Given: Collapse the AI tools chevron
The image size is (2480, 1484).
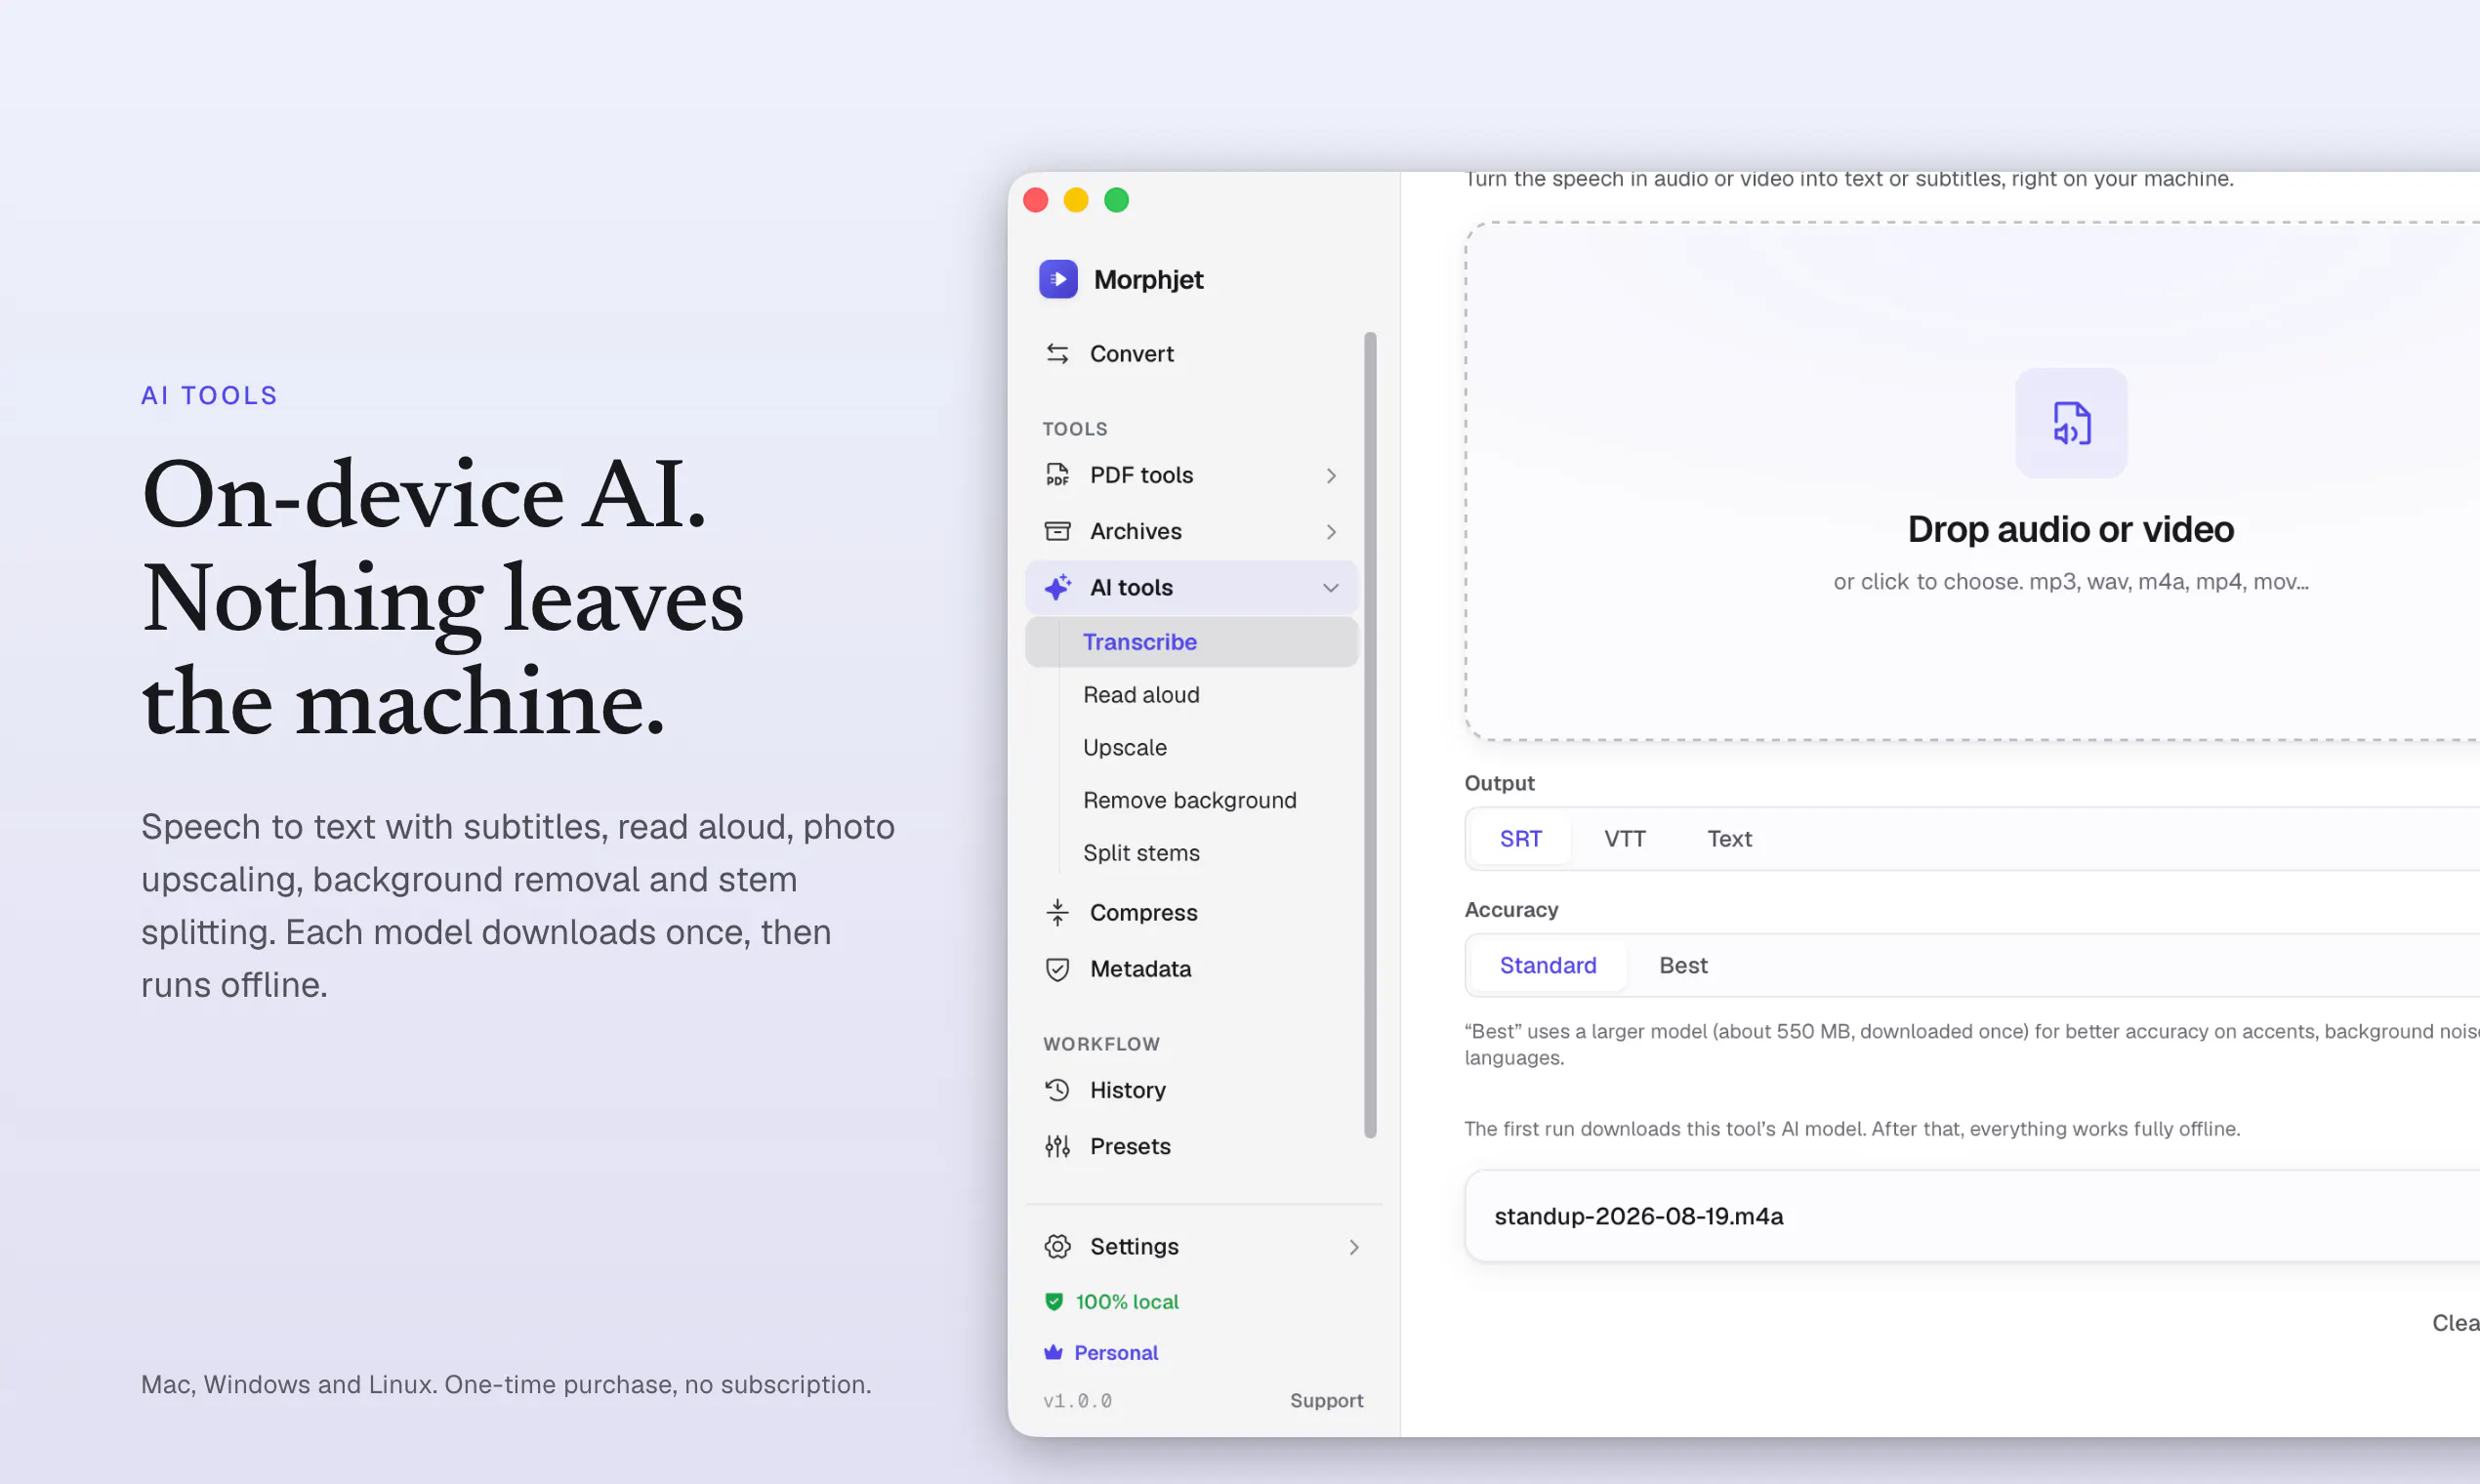Looking at the screenshot, I should (1331, 588).
